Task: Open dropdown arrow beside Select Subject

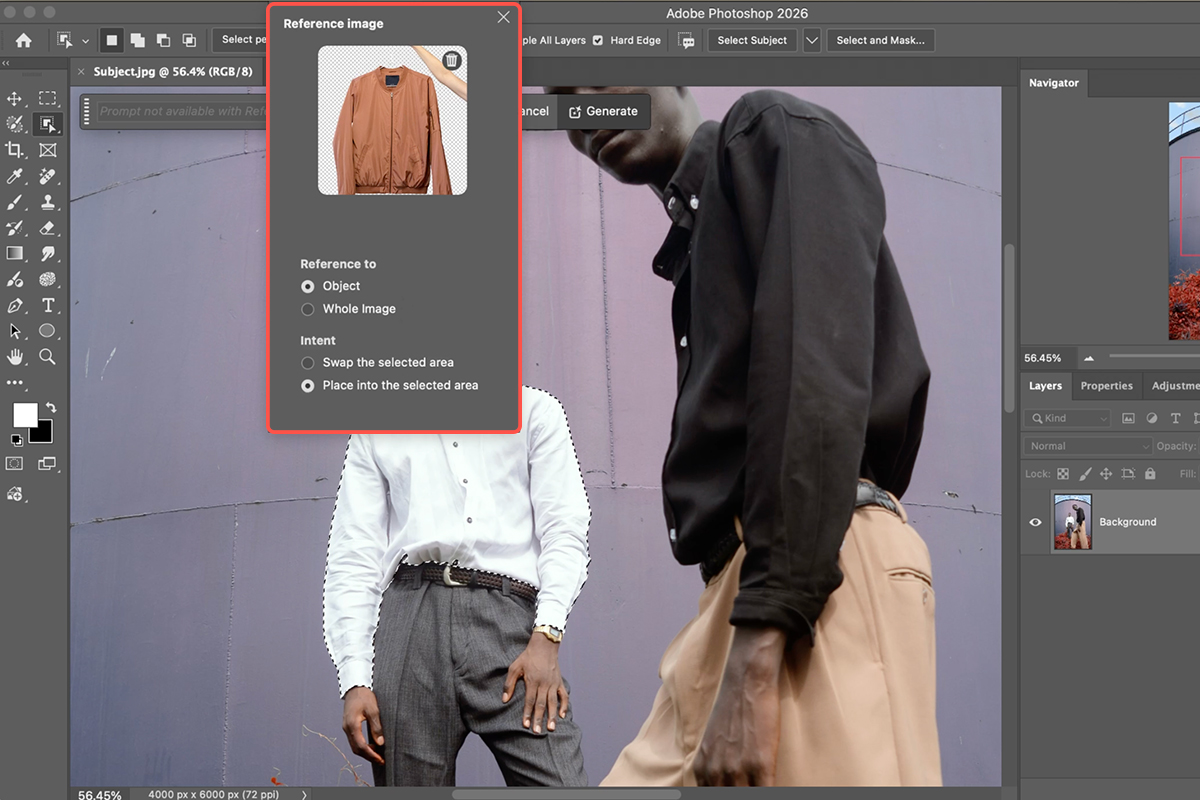Action: (x=811, y=40)
